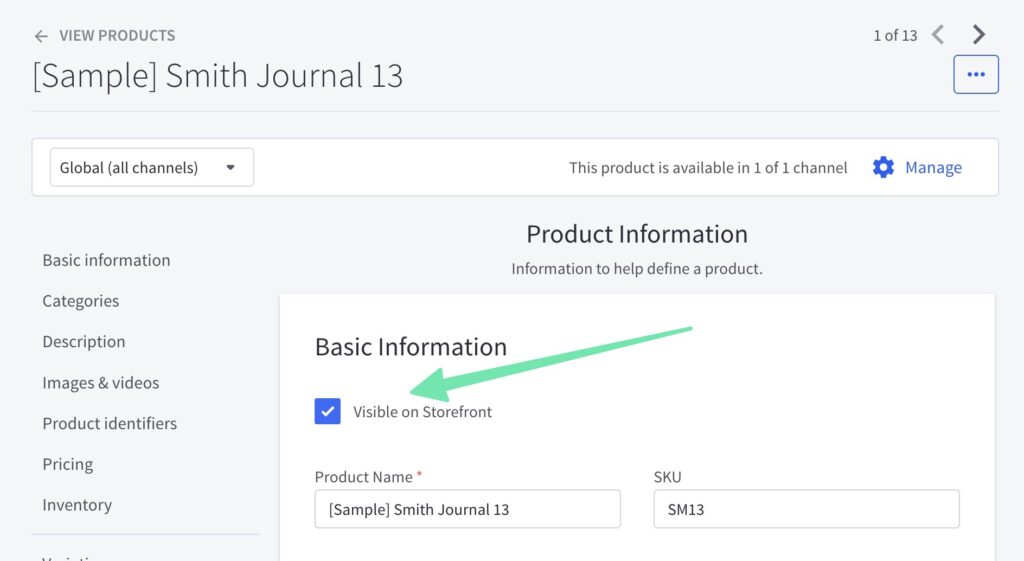1024x561 pixels.
Task: Uncheck the Visible on Storefront checkbox
Action: tap(328, 411)
